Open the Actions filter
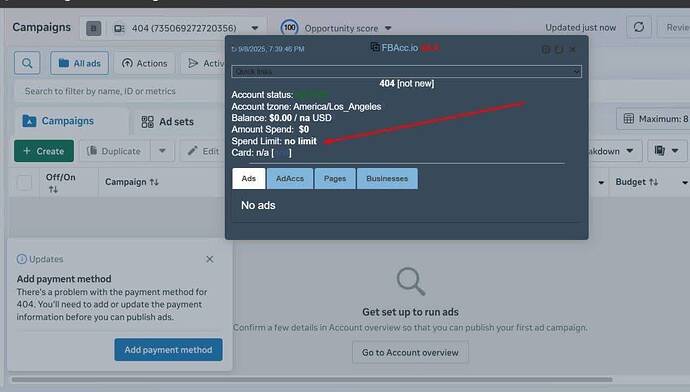The width and height of the screenshot is (690, 392). pyautogui.click(x=145, y=63)
